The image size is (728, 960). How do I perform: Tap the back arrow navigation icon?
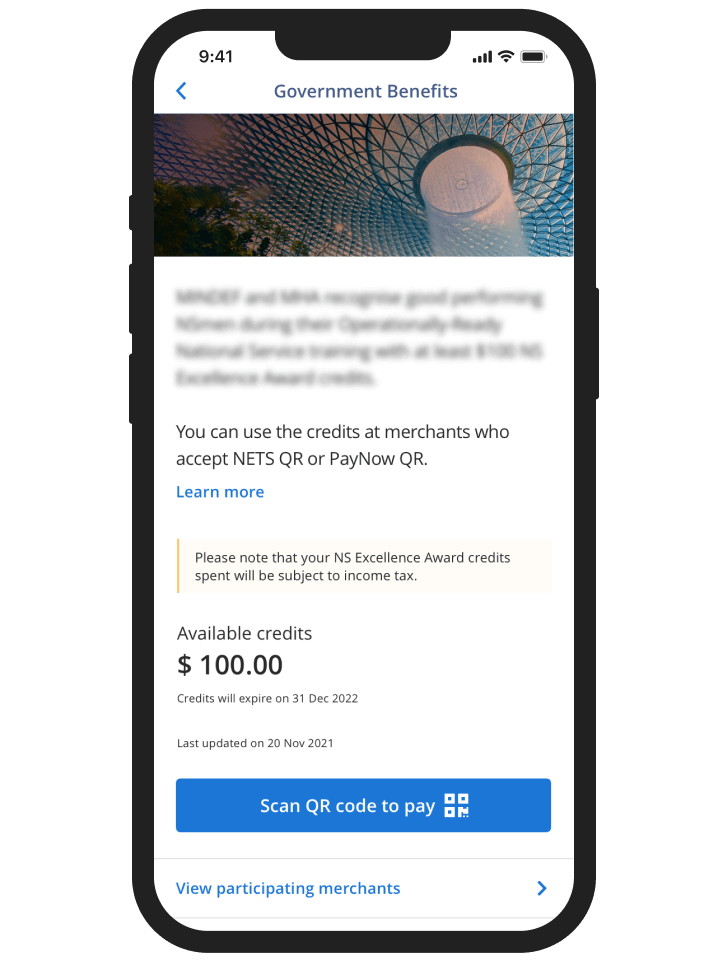click(181, 90)
